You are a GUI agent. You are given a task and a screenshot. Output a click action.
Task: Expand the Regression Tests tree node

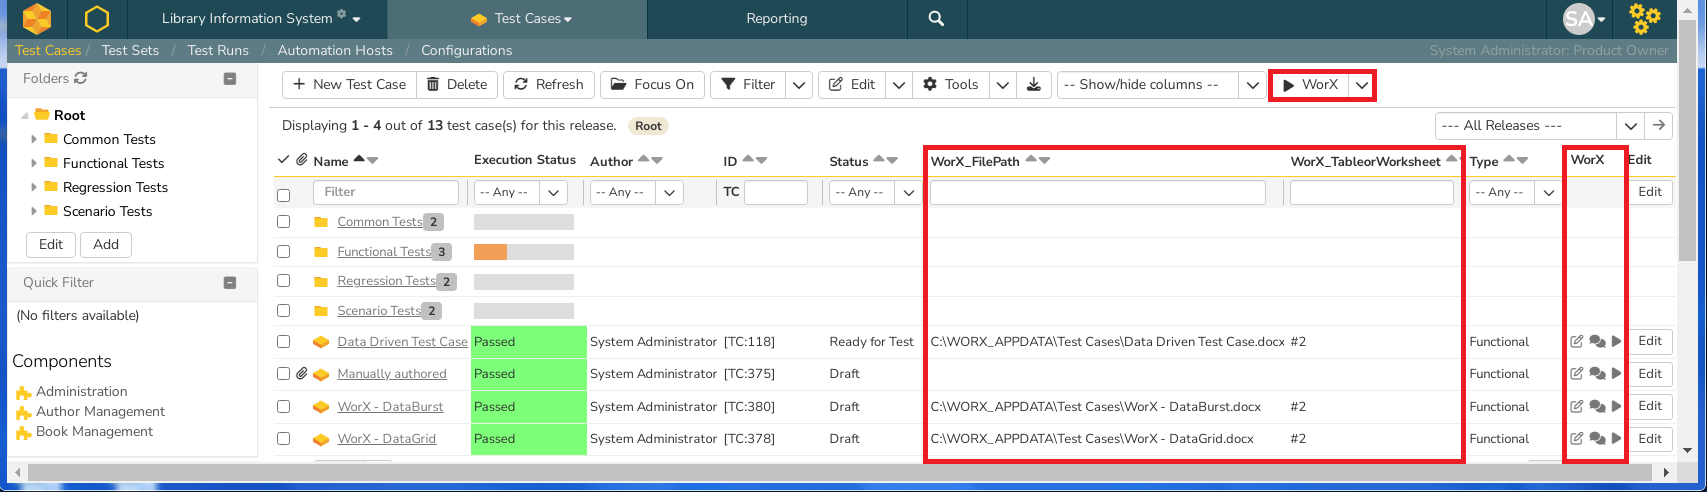(34, 187)
